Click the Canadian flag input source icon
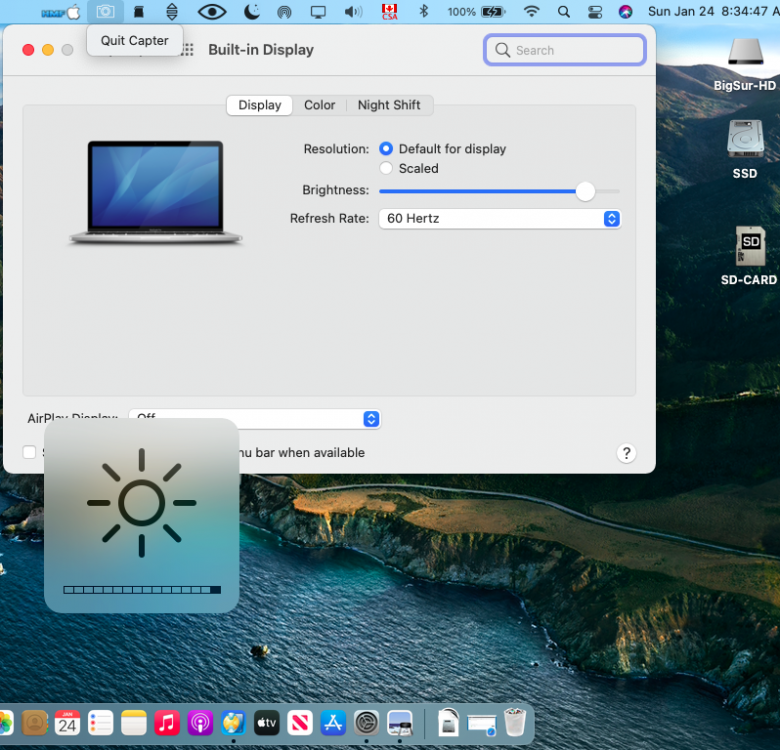This screenshot has height=750, width=780. (x=390, y=12)
